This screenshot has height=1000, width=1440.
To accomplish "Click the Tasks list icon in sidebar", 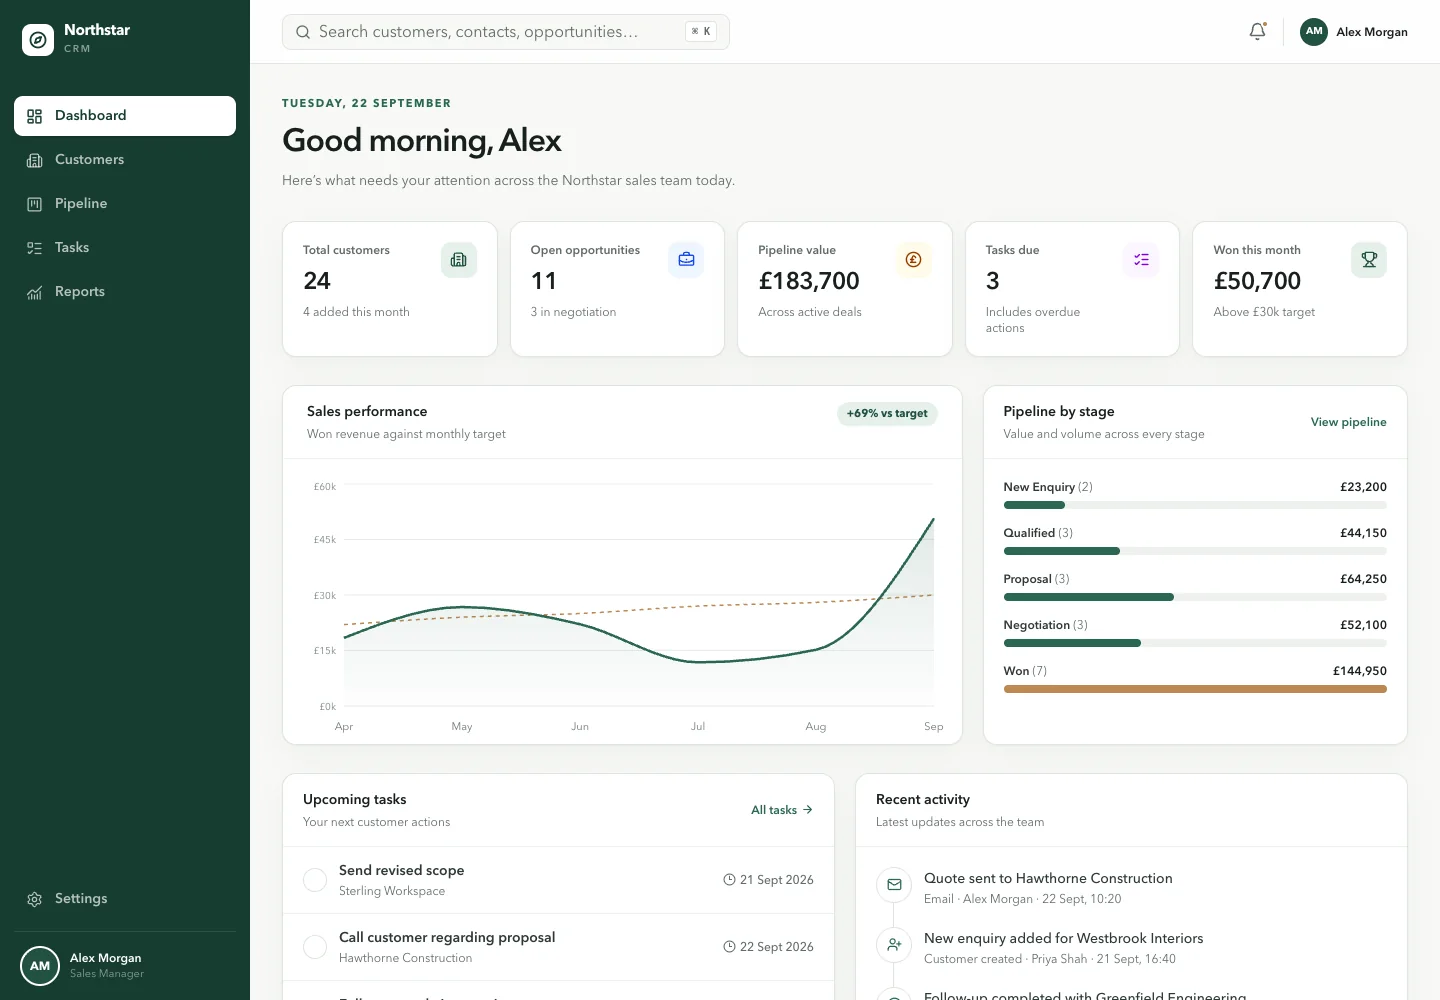I will [x=35, y=248].
